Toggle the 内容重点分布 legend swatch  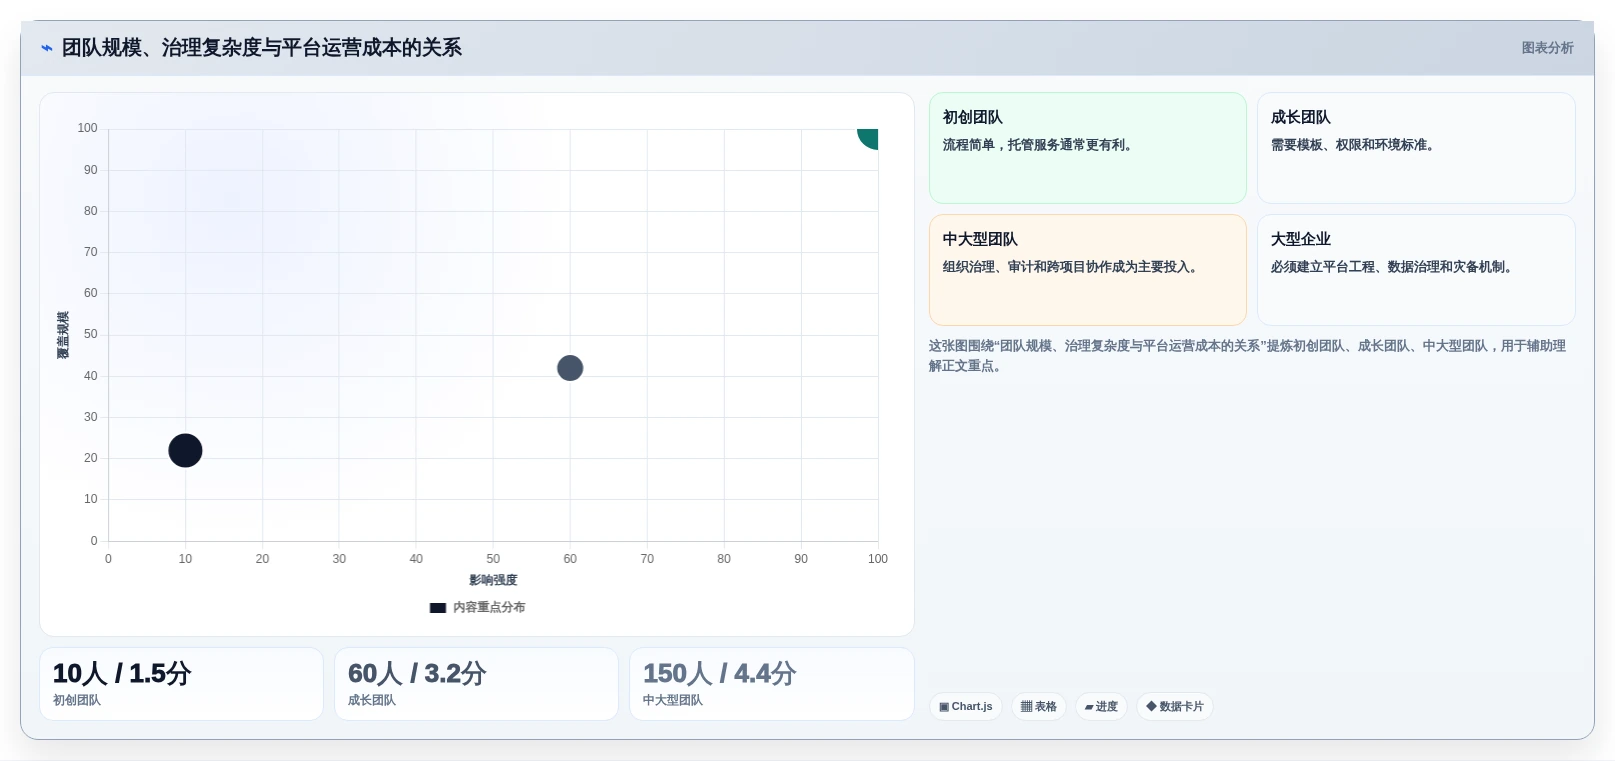point(438,608)
